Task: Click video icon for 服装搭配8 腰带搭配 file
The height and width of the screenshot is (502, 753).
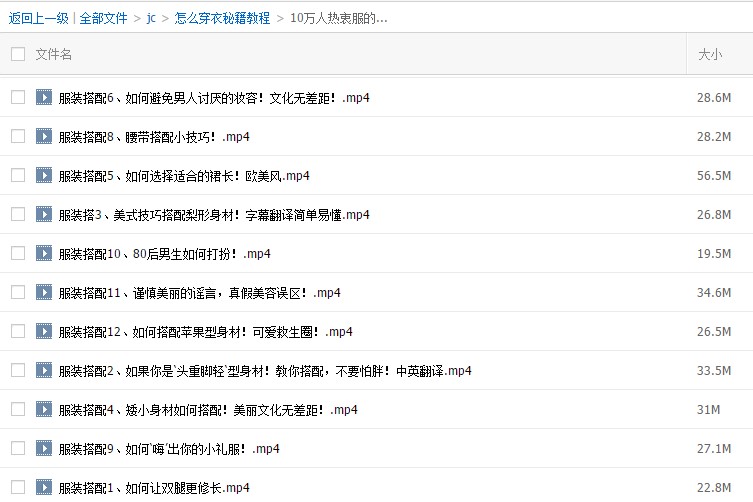Action: pos(44,136)
